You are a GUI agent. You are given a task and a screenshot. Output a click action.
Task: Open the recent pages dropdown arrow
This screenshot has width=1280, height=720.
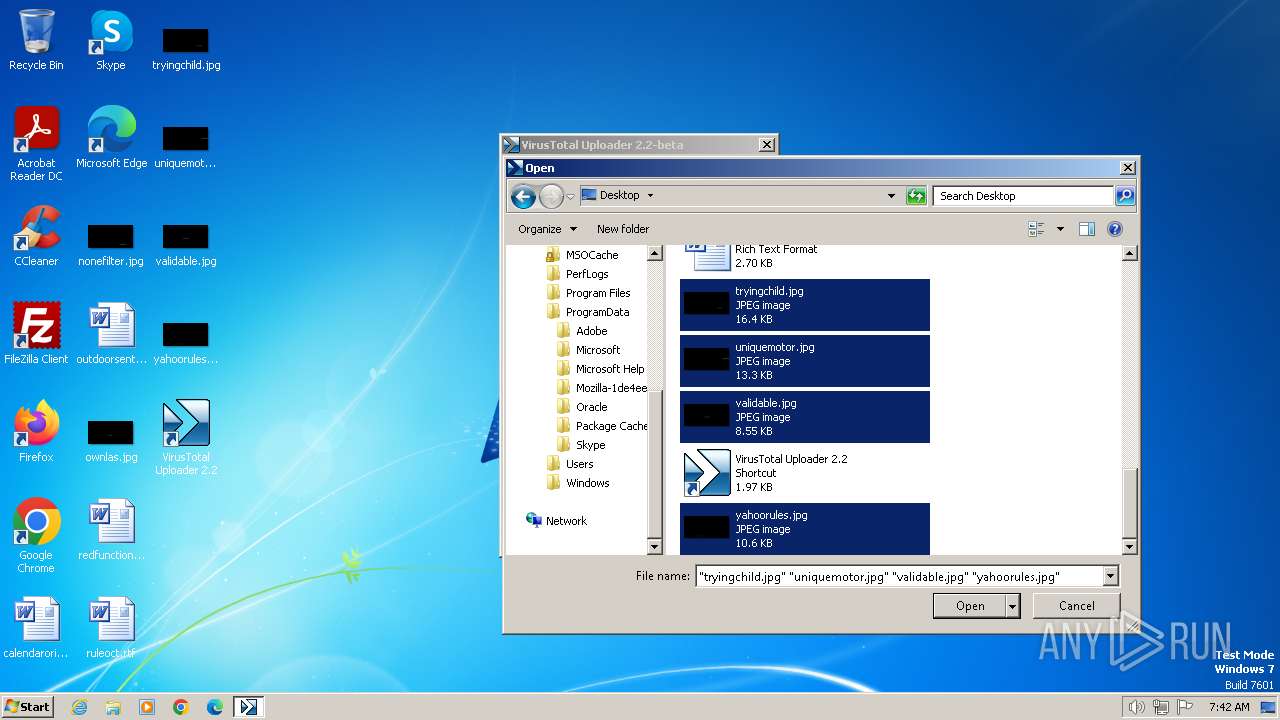point(570,196)
